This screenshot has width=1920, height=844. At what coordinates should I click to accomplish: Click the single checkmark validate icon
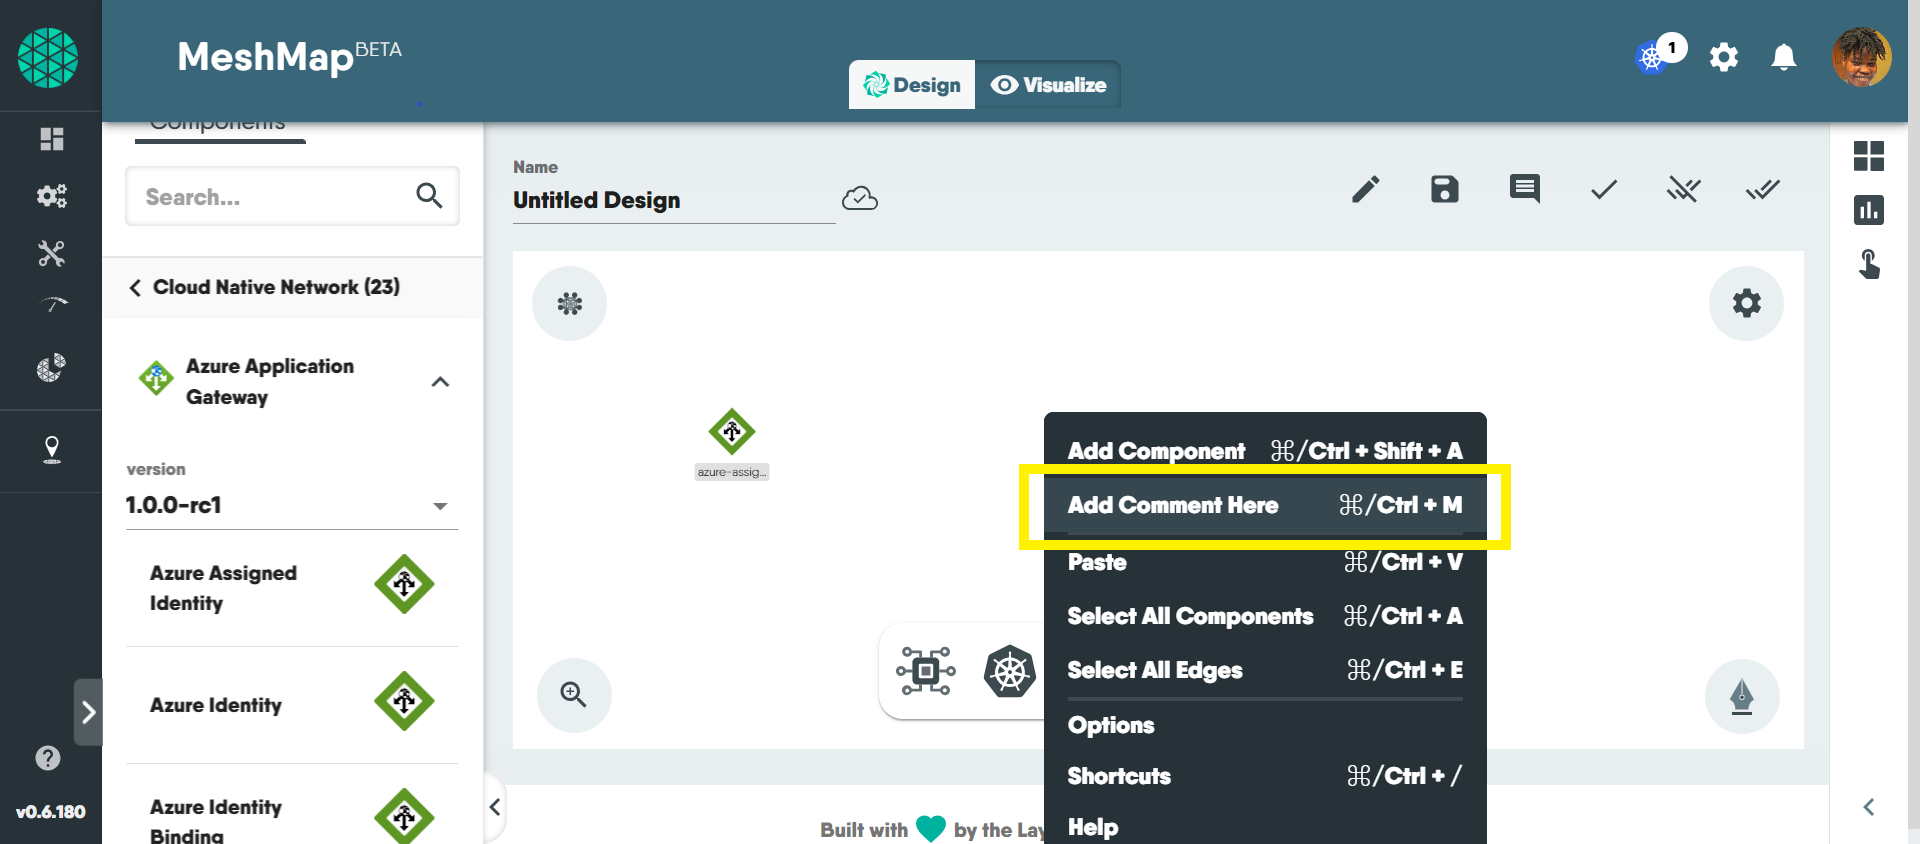[x=1604, y=189]
